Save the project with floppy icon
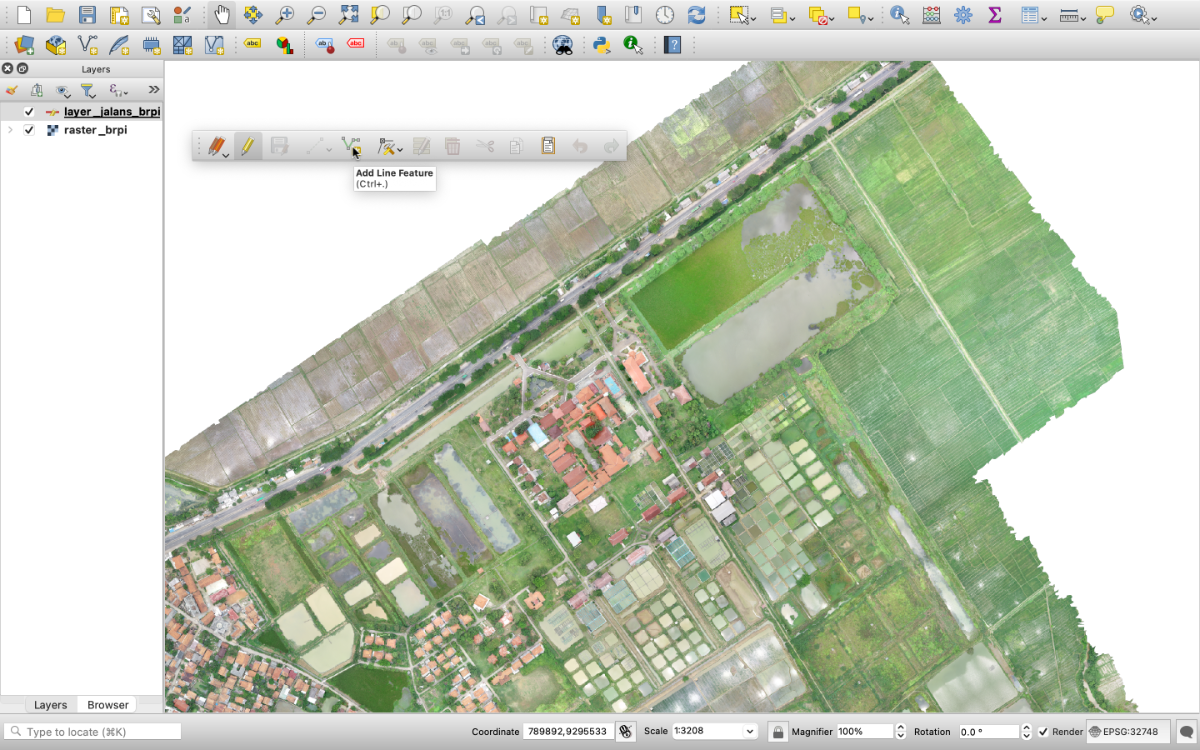This screenshot has width=1200, height=750. pos(88,15)
